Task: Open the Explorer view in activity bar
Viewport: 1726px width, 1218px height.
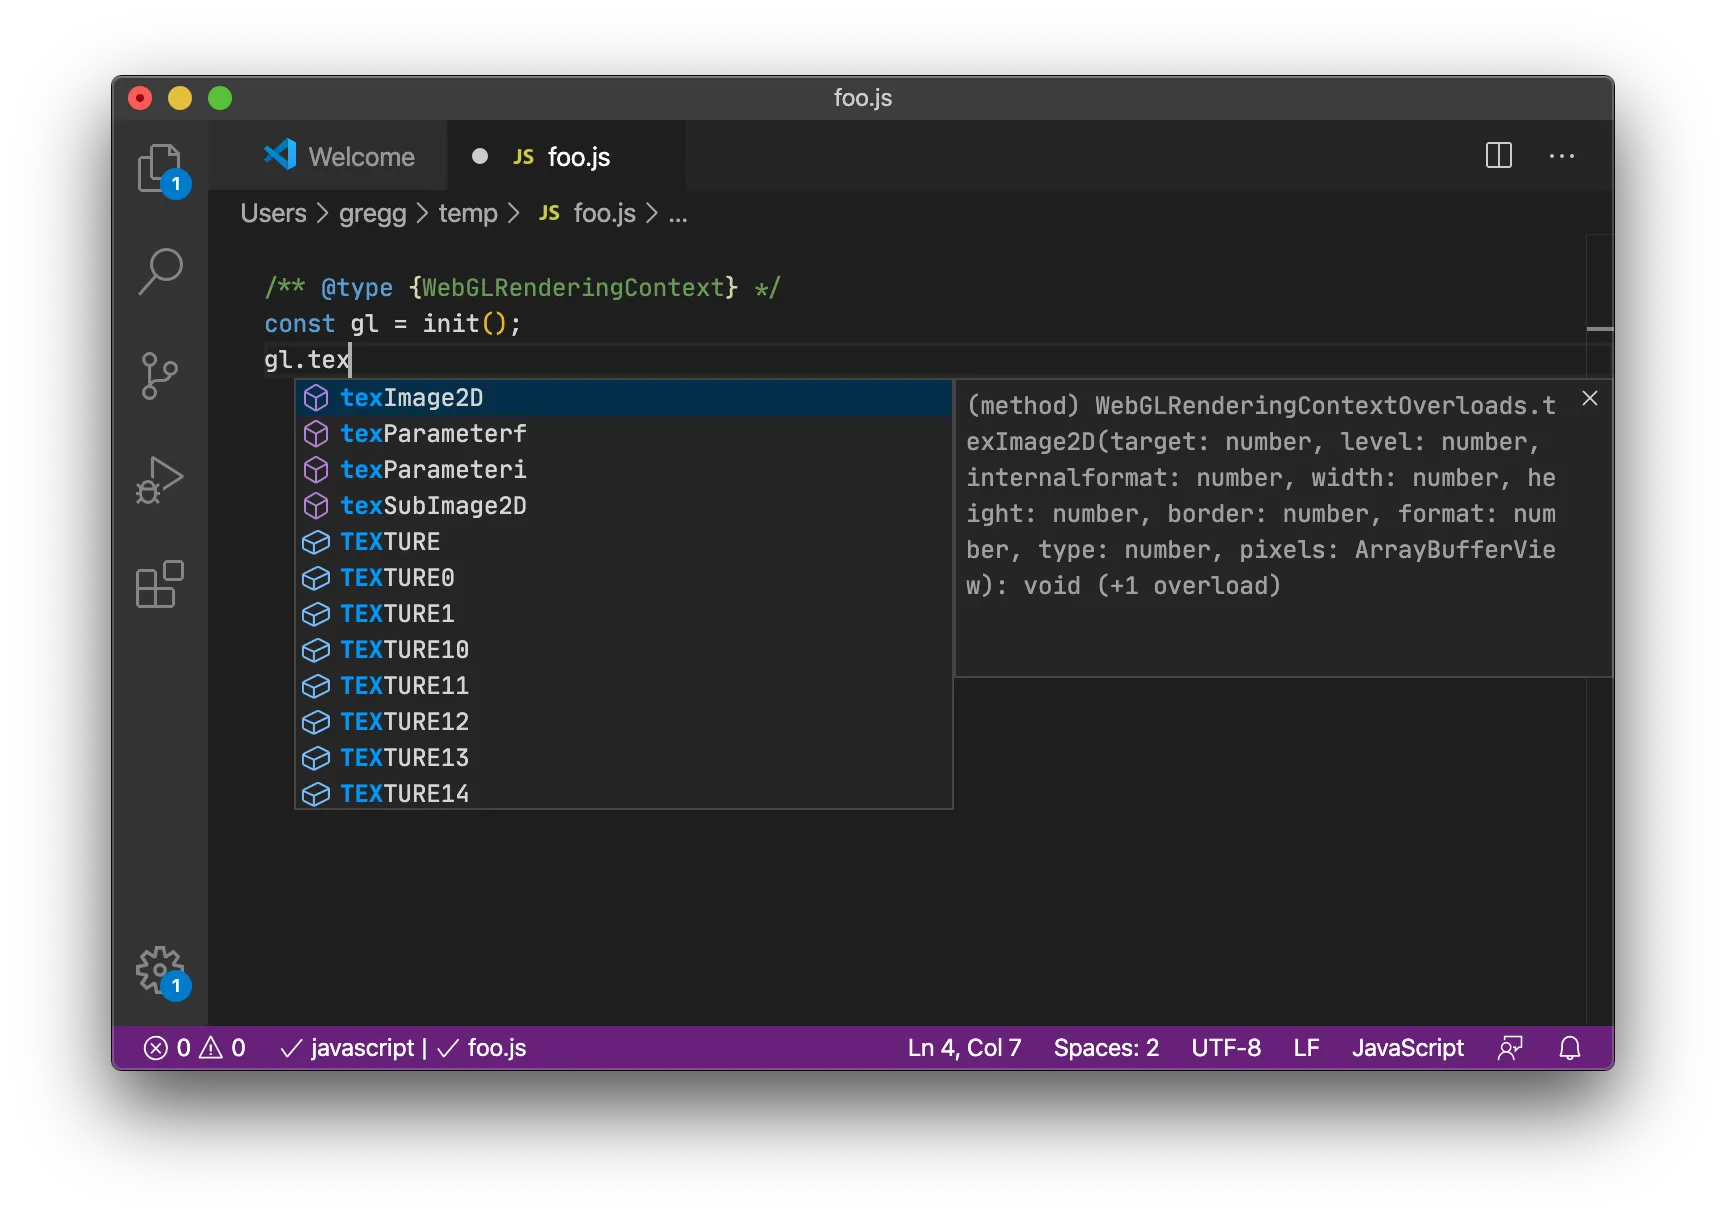Action: tap(160, 168)
